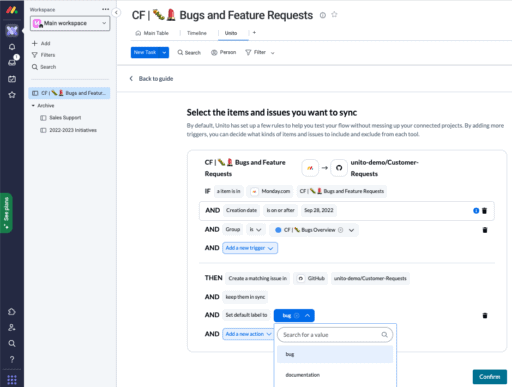Image resolution: width=512 pixels, height=387 pixels.
Task: Open 2022-2023 Initiatives board
Action: point(69,130)
